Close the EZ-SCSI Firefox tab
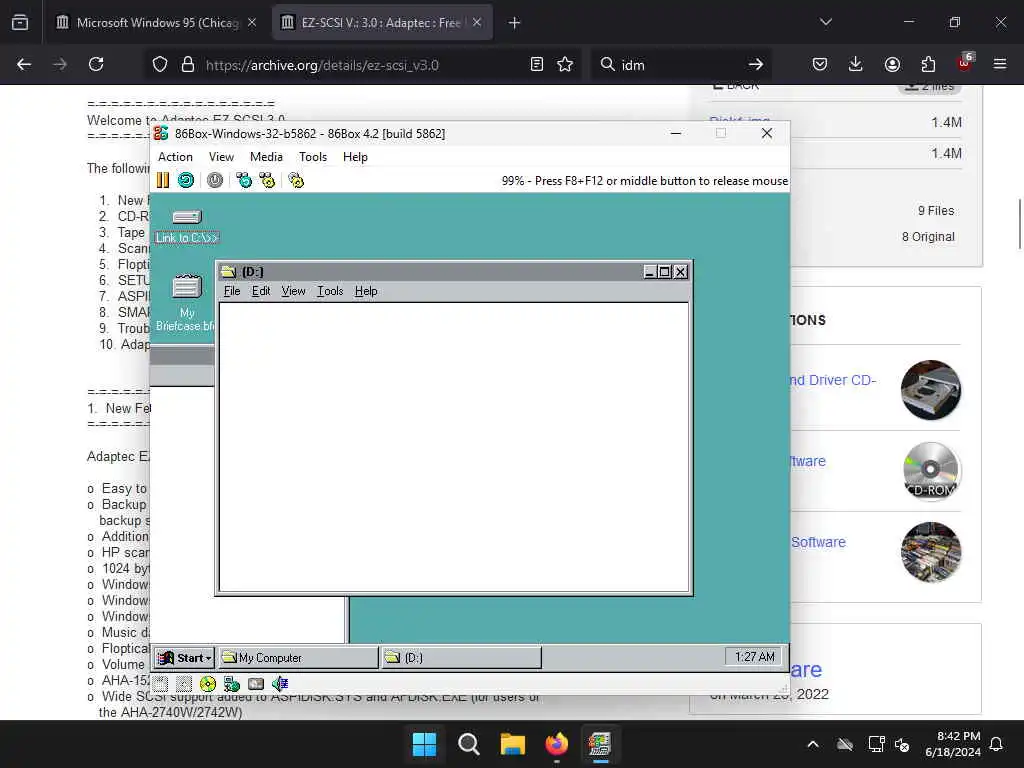This screenshot has height=768, width=1024. pos(477,22)
